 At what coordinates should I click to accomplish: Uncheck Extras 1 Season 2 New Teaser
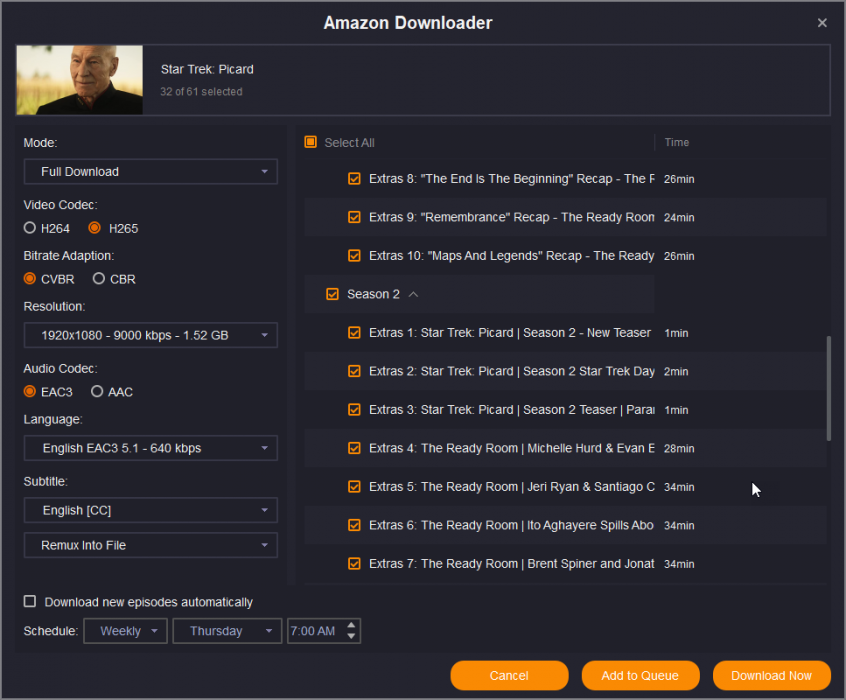354,332
